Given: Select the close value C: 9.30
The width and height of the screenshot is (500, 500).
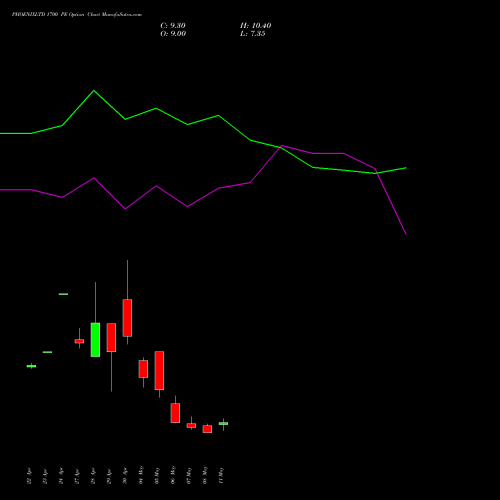Looking at the screenshot, I should pos(173,26).
